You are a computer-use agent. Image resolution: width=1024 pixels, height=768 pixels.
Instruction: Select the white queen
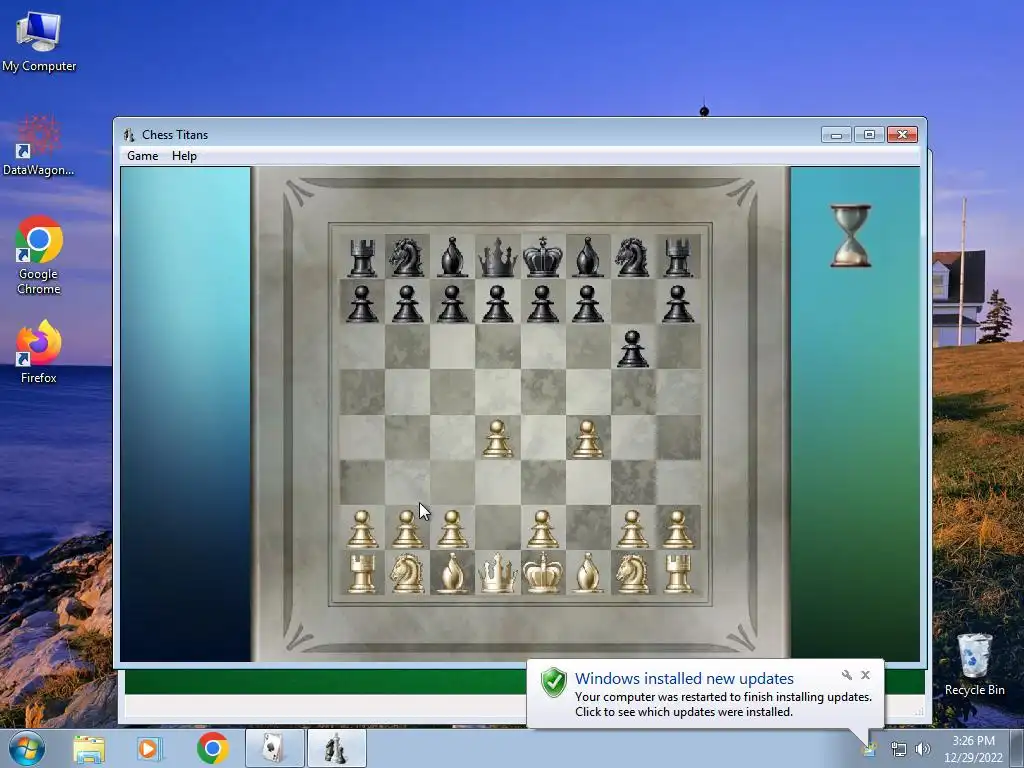[498, 573]
